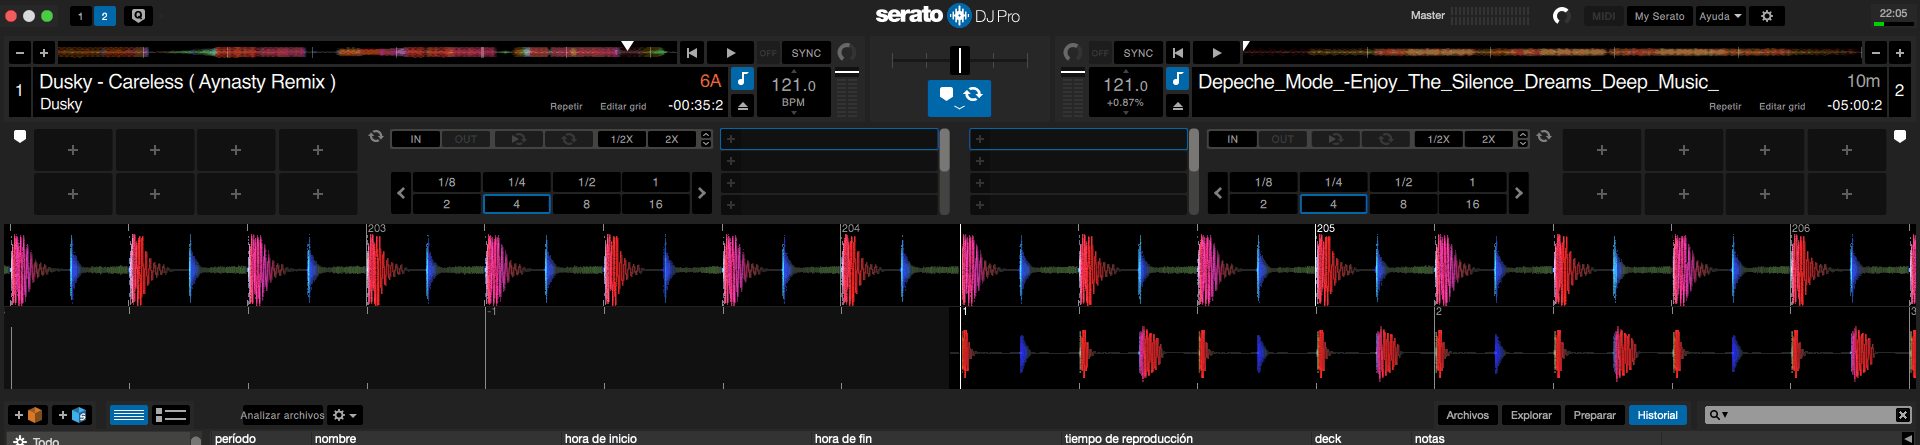Image resolution: width=1920 pixels, height=445 pixels.
Task: Eject the track from deck 2
Action: 1178,105
